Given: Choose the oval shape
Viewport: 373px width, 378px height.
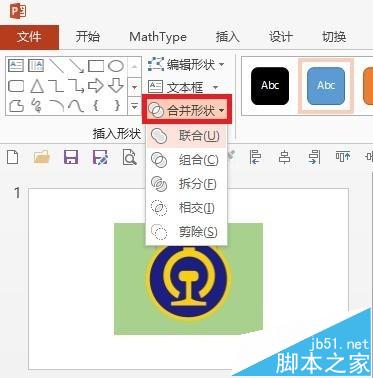Looking at the screenshot, I should point(116,66).
